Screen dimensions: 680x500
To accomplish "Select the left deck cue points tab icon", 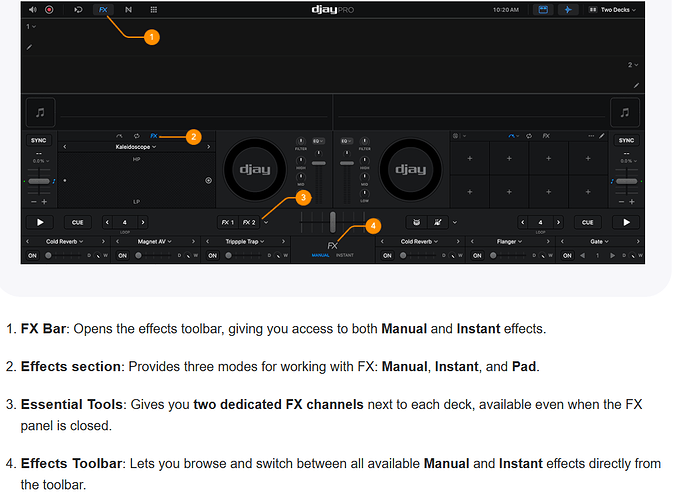I will coord(119,136).
